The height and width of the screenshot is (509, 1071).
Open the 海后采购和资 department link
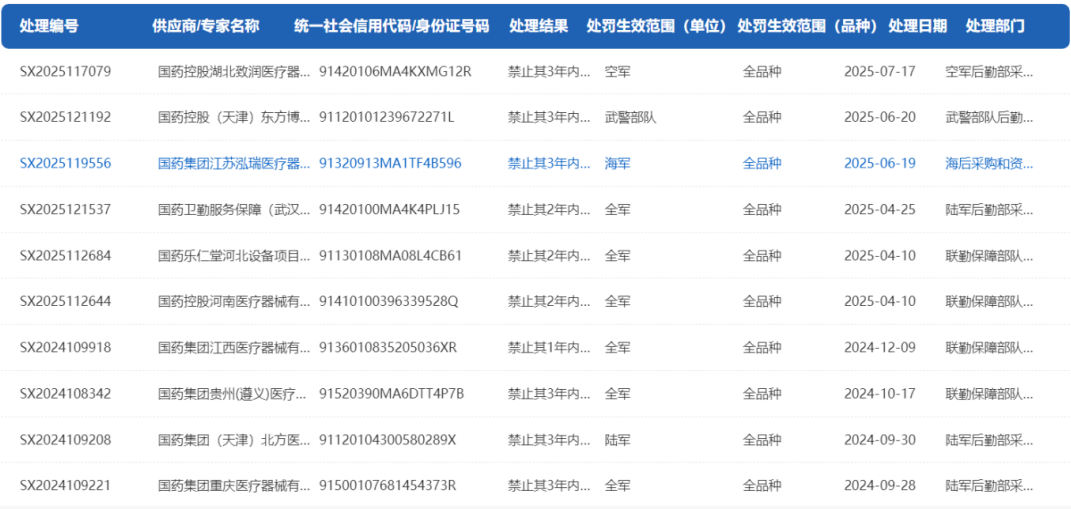989,163
